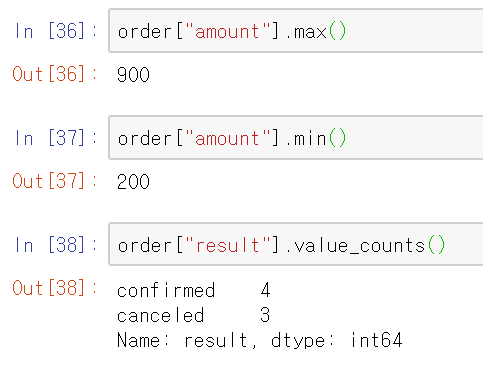Click the 'confirmed' row in the output
483x366 pixels.
194,290
